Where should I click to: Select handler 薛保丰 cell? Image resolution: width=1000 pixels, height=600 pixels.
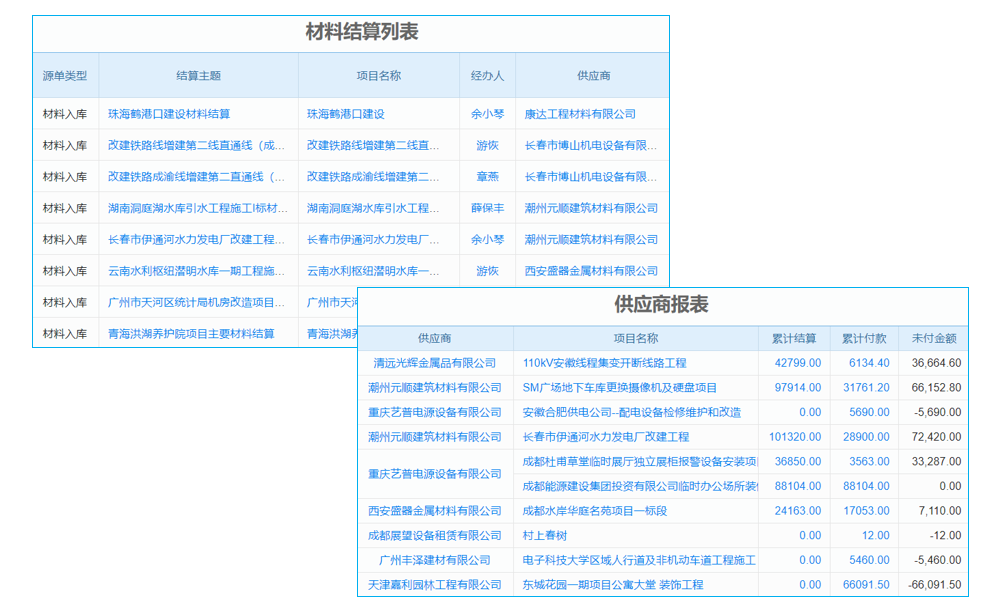[x=487, y=208]
